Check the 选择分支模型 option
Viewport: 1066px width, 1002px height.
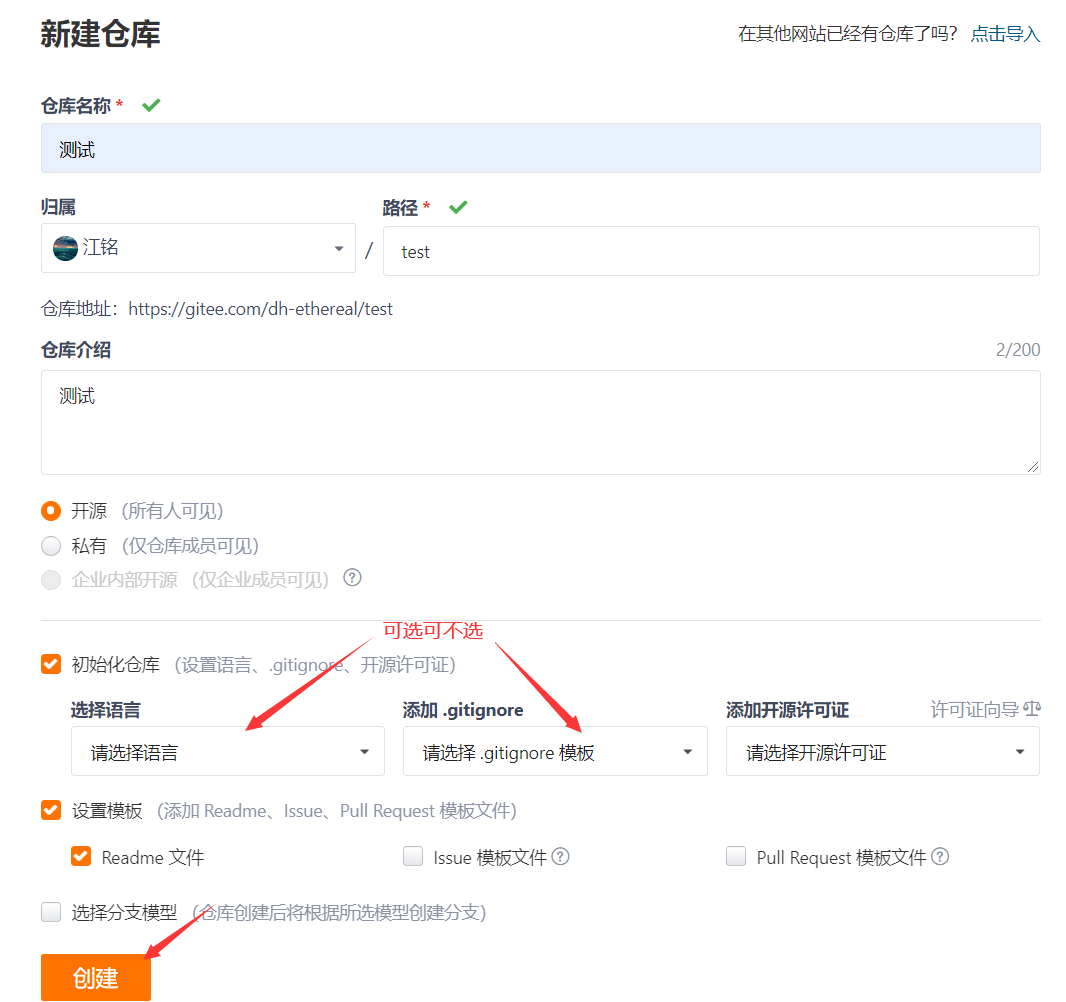click(x=51, y=911)
